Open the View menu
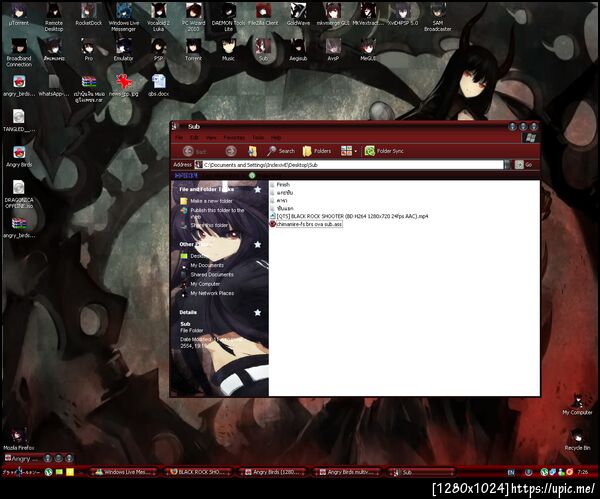Screen dimensions: 600x499 [211, 138]
